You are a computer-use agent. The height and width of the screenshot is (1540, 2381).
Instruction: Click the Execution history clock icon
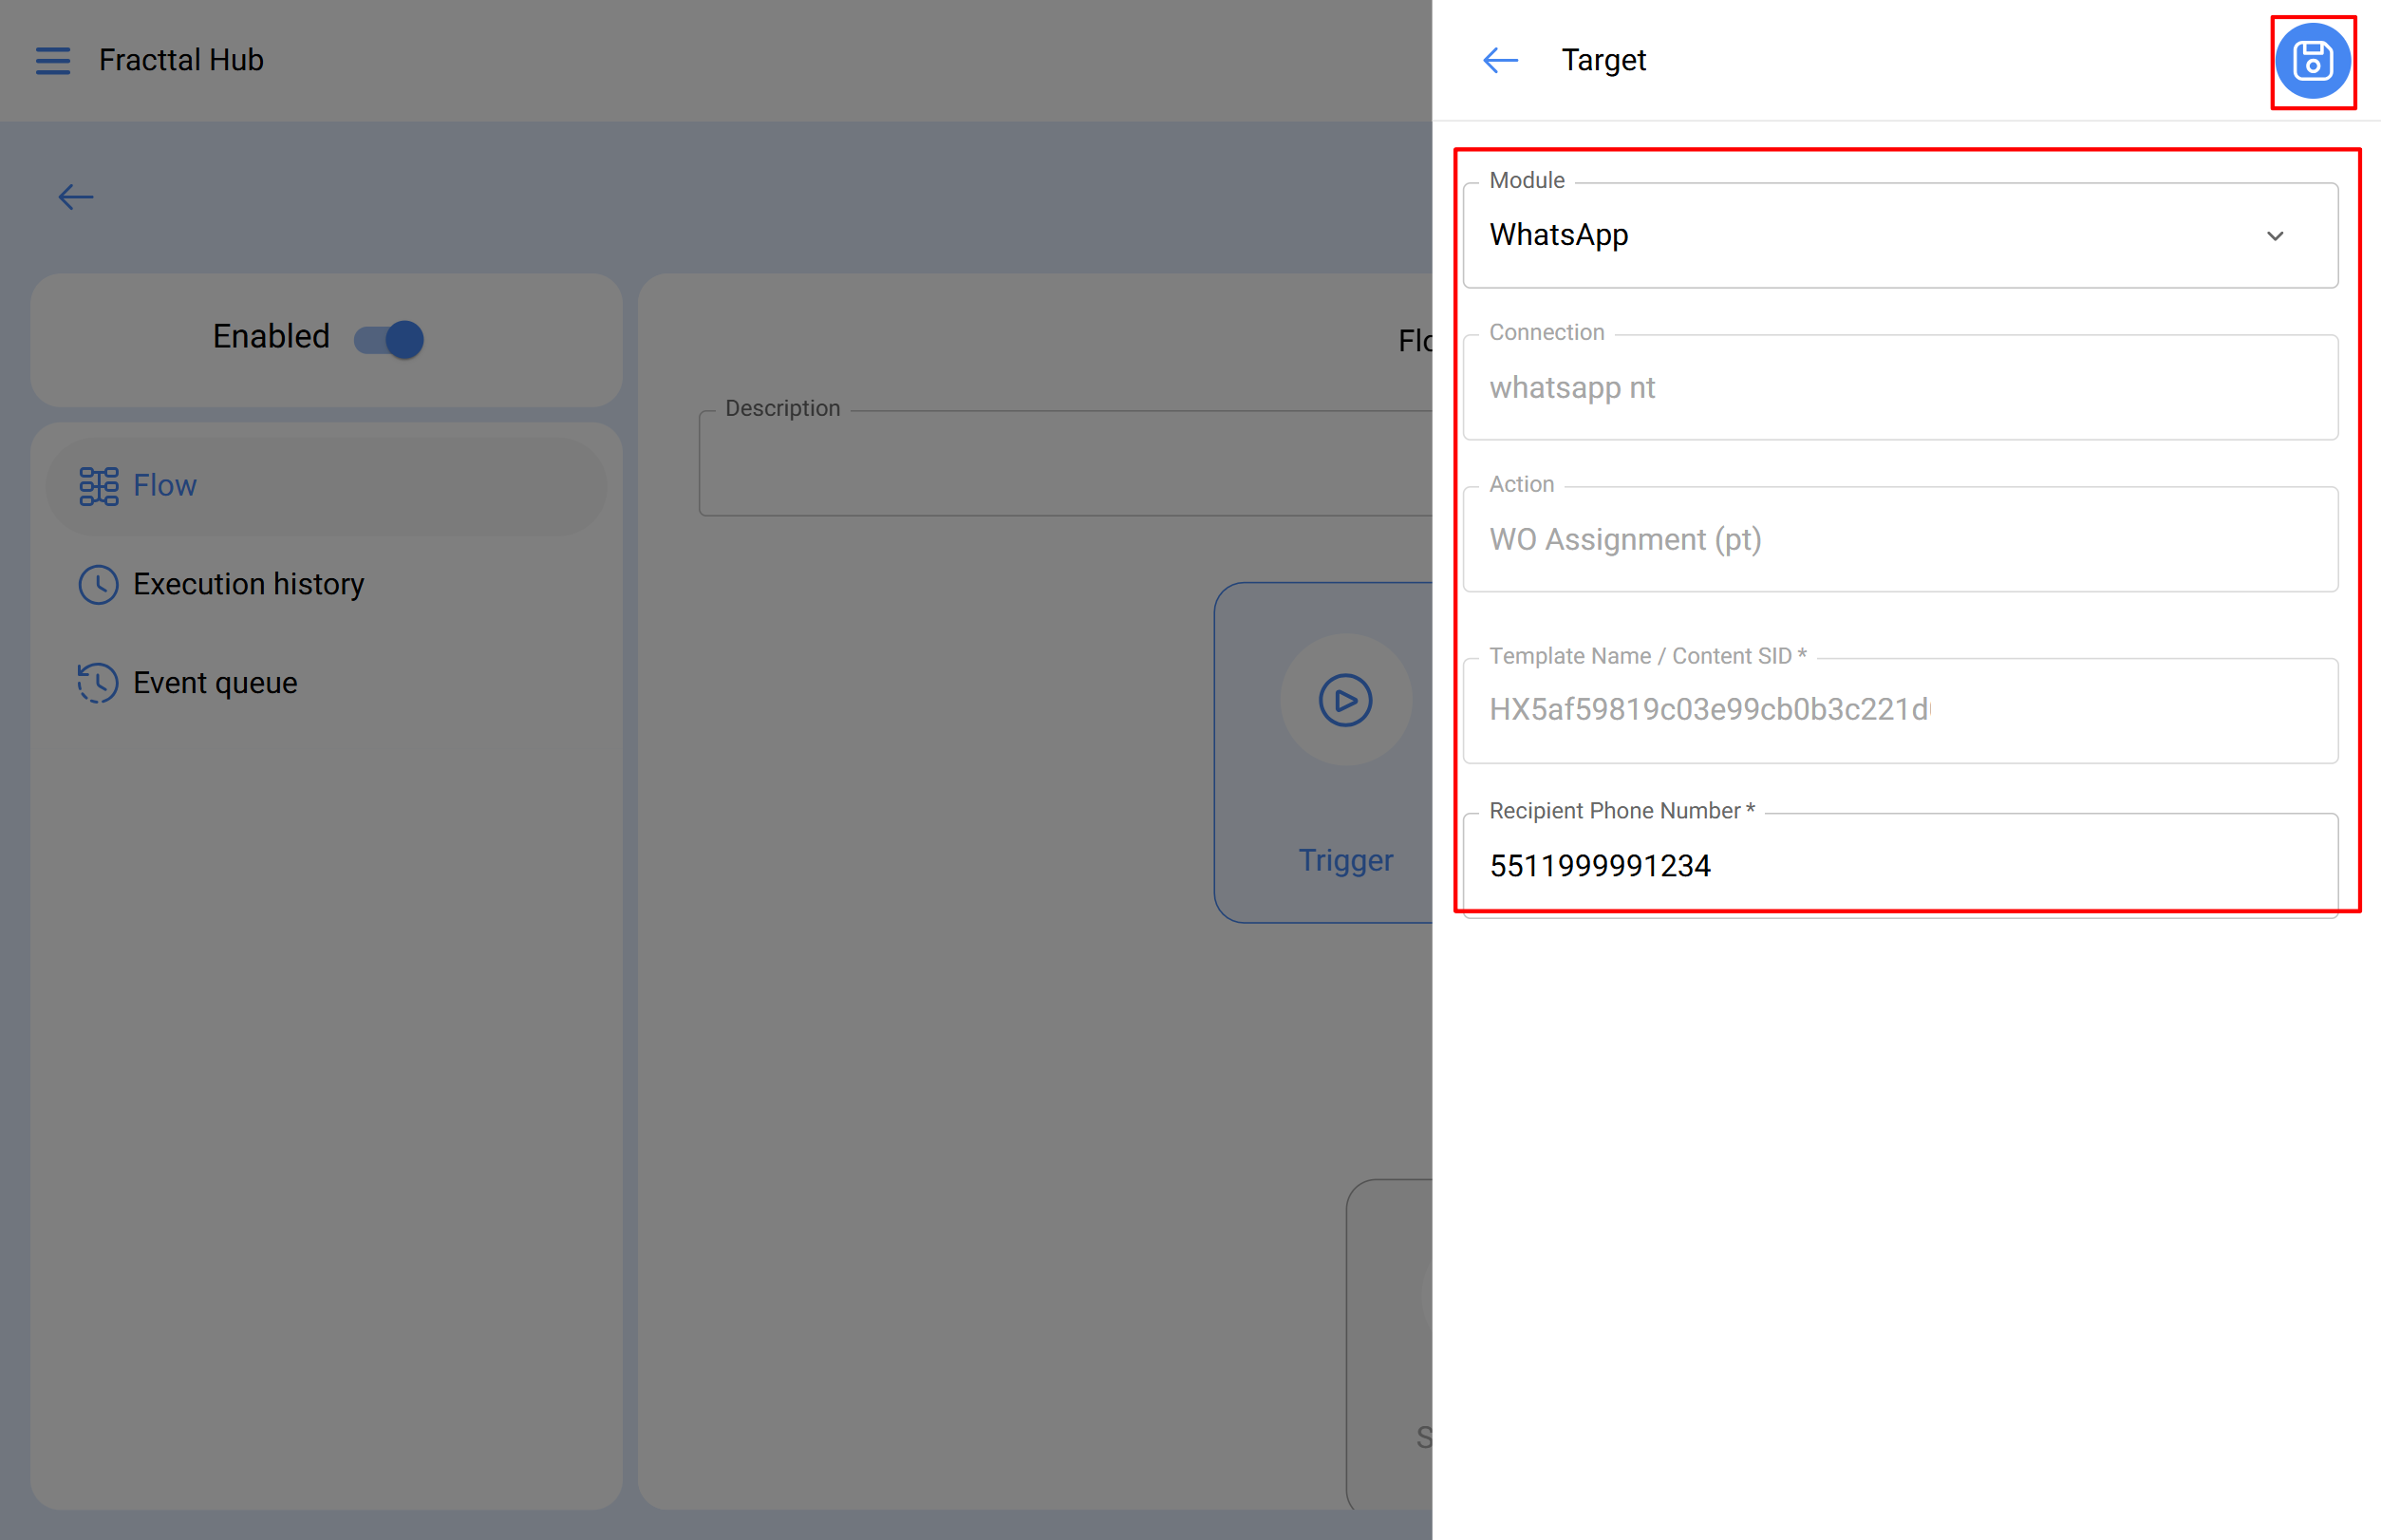98,585
